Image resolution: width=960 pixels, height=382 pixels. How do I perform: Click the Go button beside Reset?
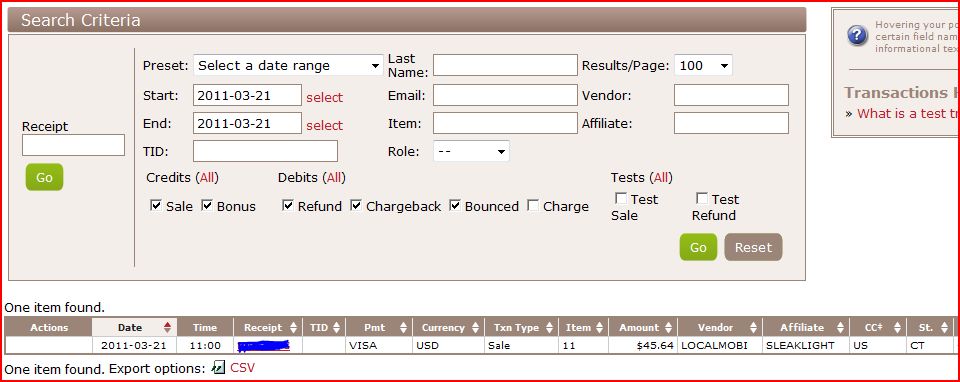tap(698, 247)
